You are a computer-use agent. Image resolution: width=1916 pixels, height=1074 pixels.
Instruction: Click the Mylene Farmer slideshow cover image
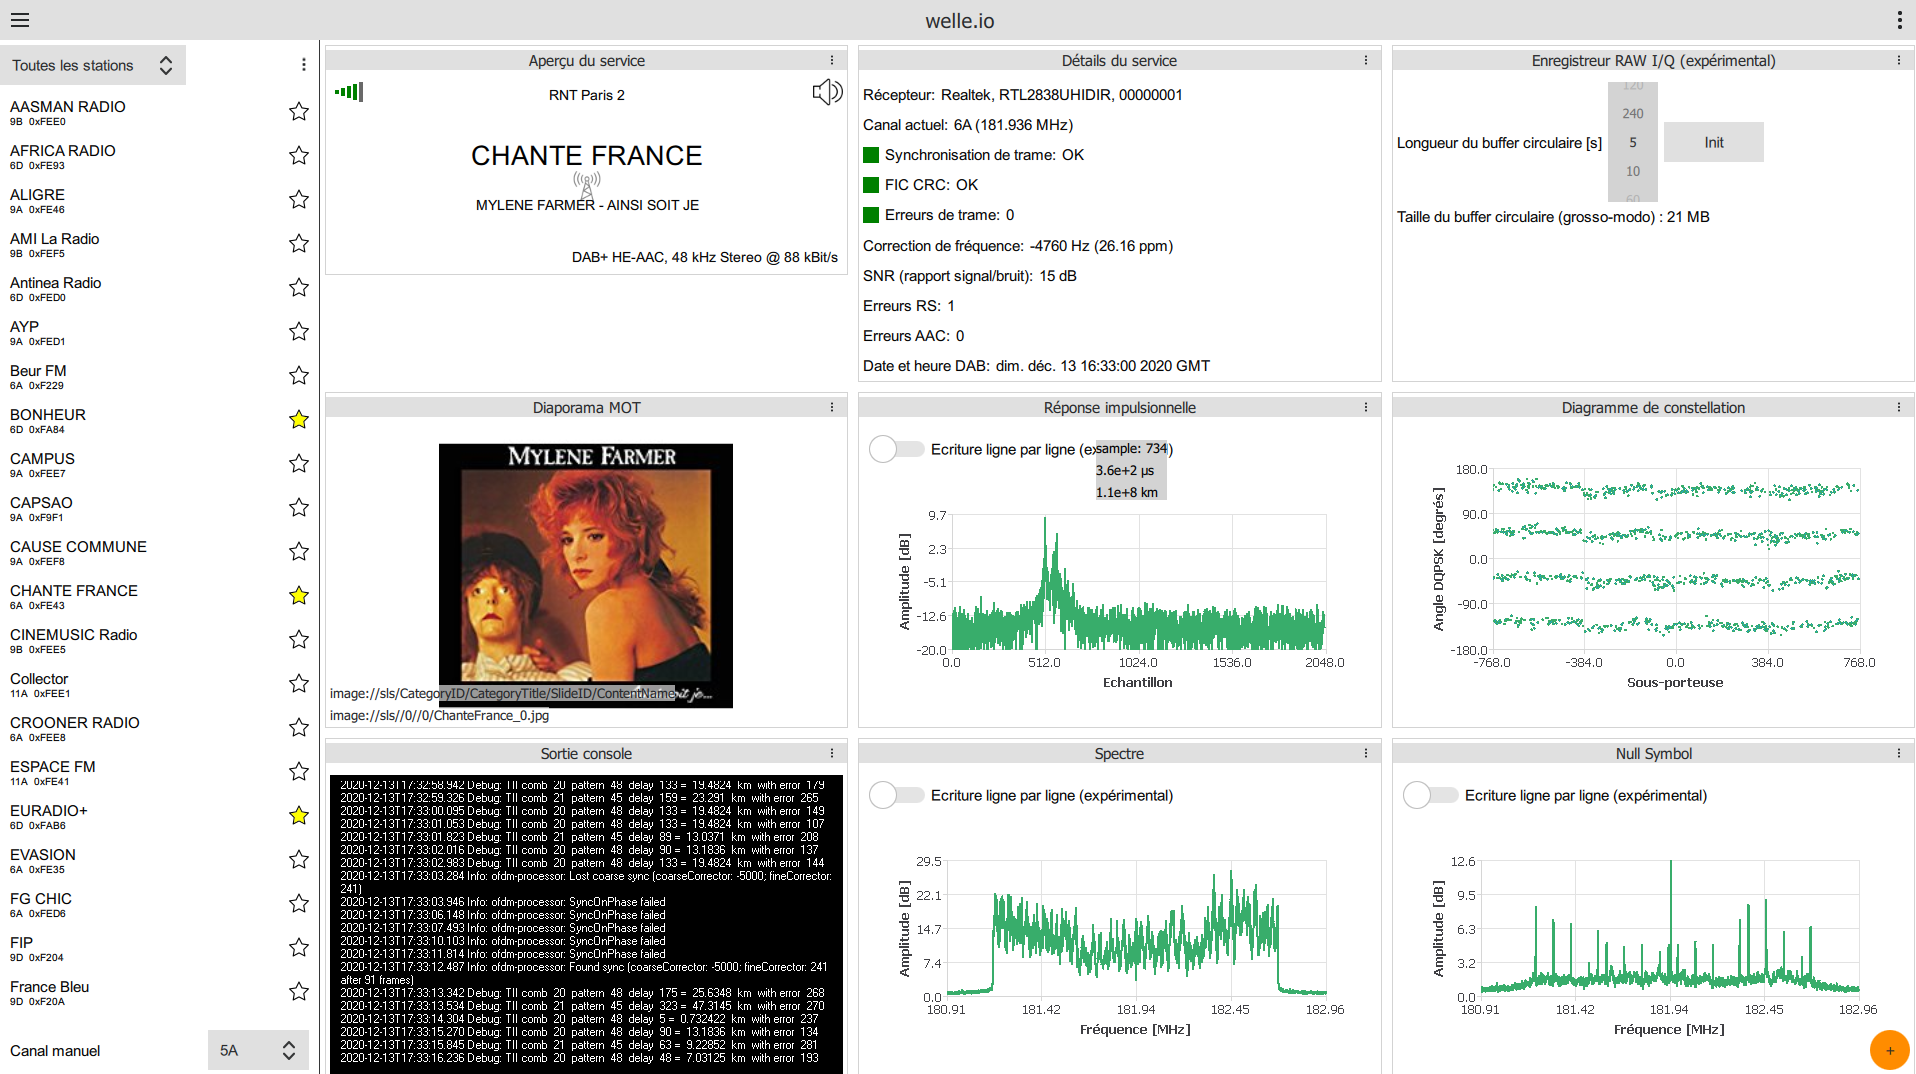pos(585,575)
